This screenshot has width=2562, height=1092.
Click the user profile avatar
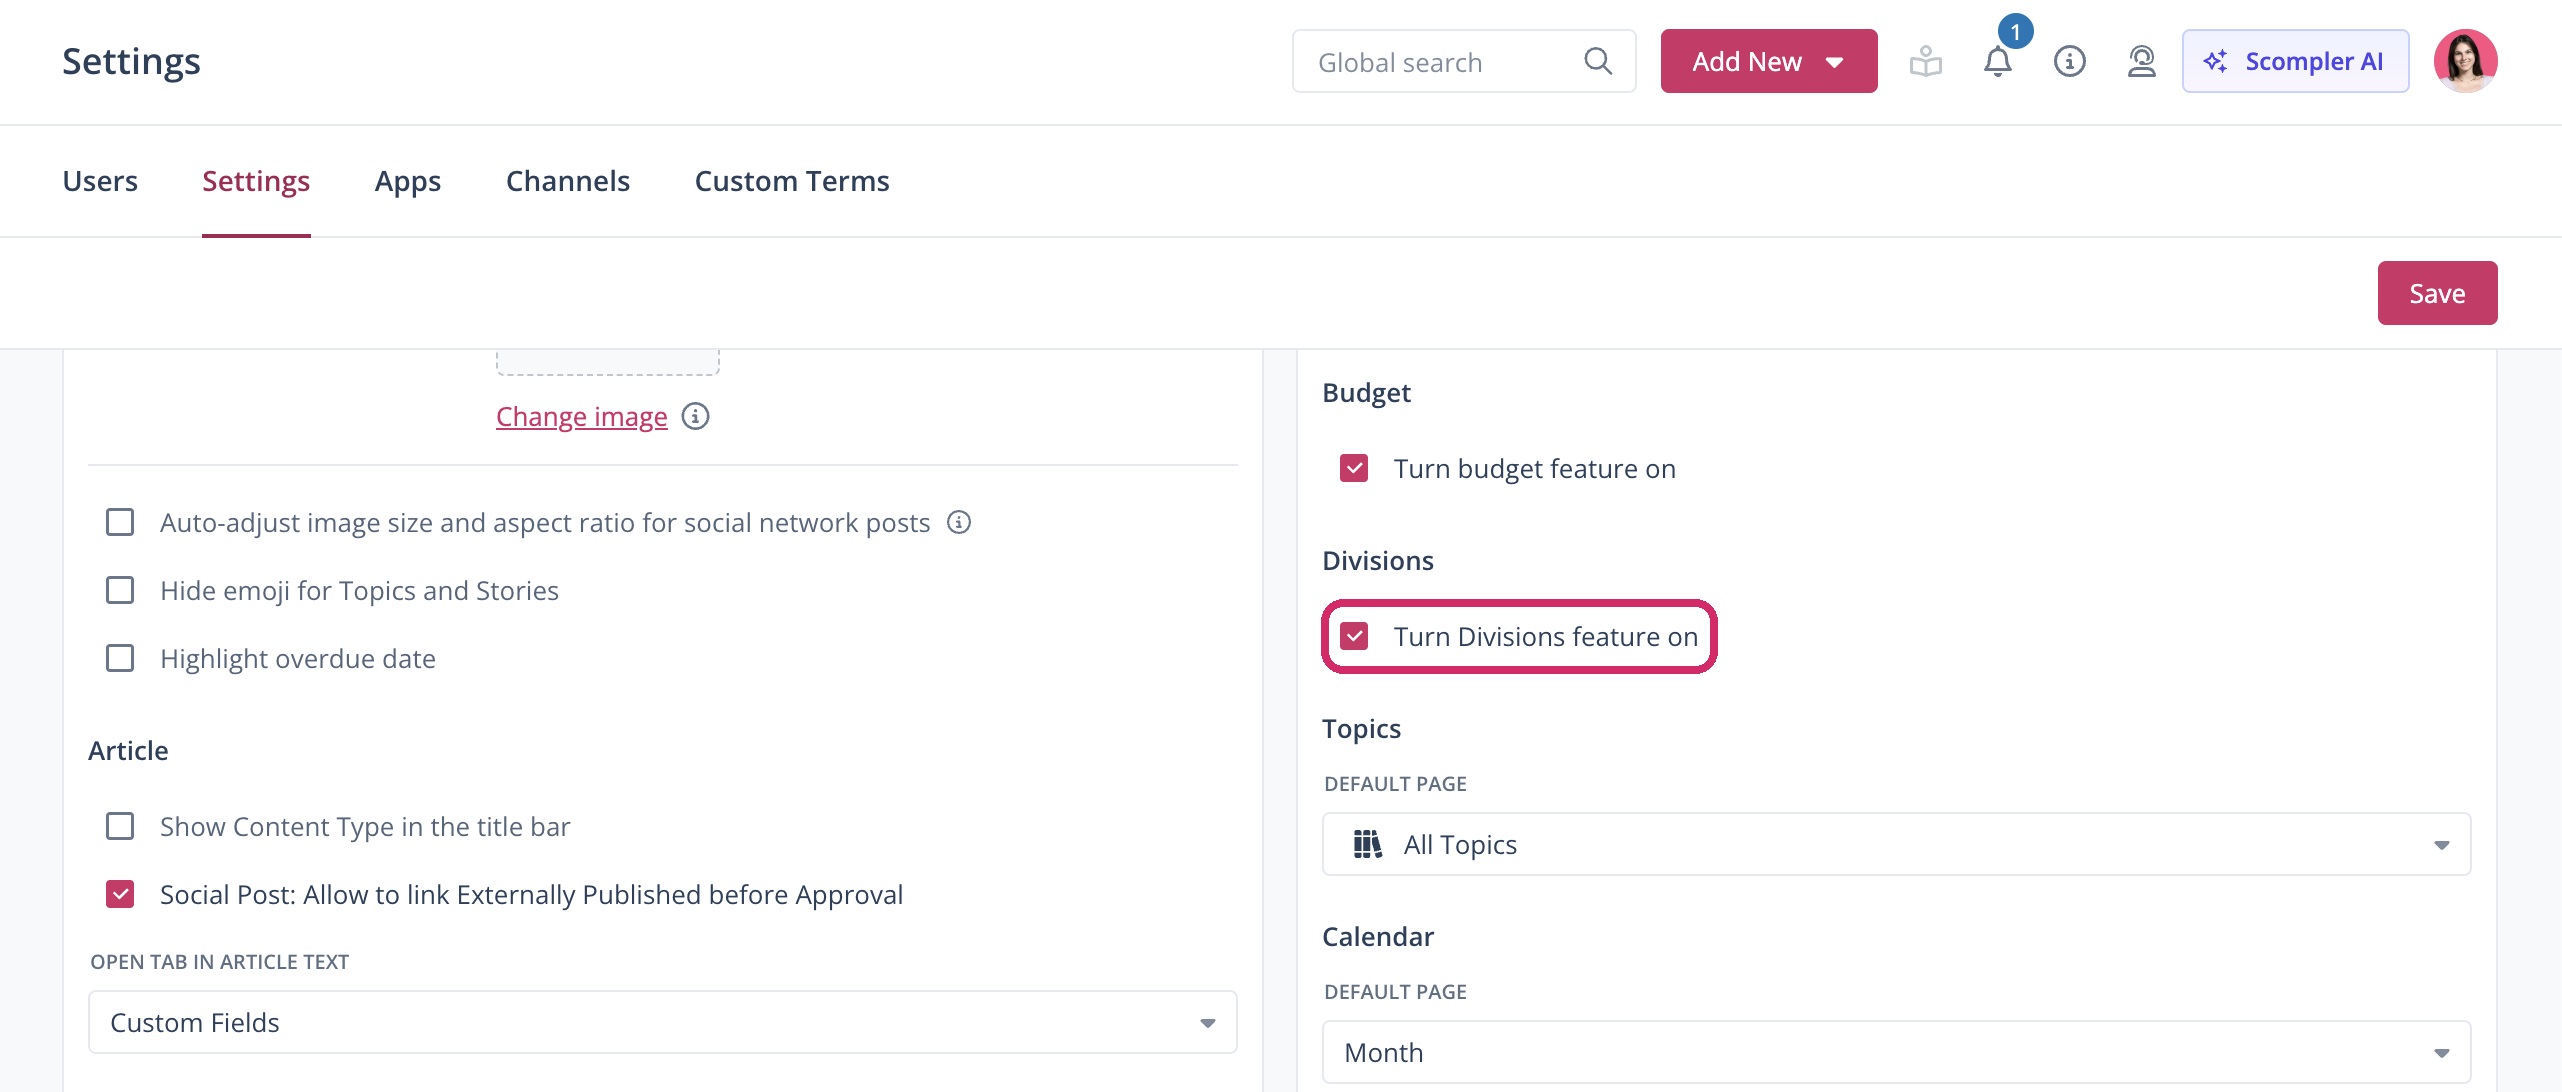click(2465, 61)
